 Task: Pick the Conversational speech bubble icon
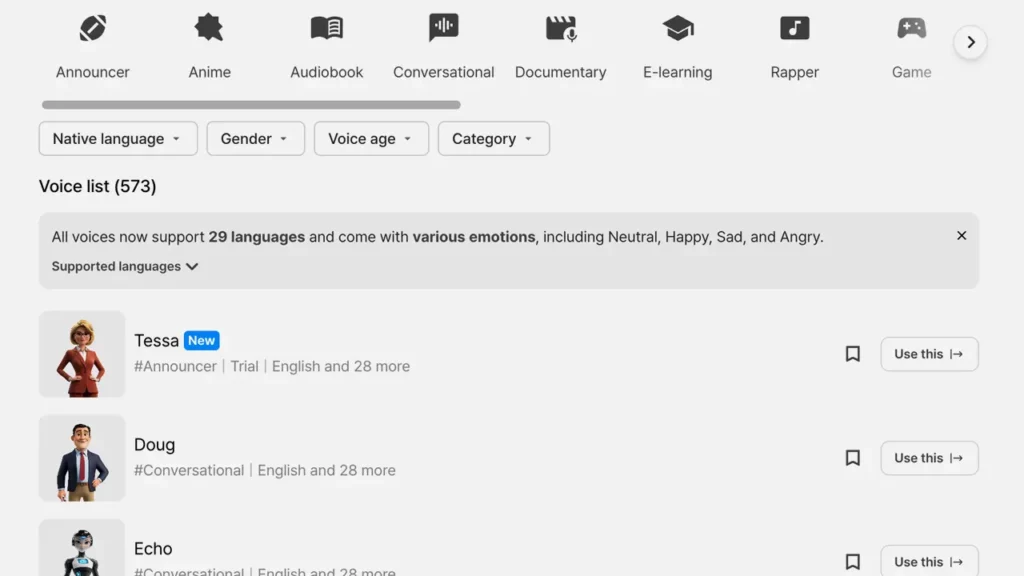click(x=443, y=27)
